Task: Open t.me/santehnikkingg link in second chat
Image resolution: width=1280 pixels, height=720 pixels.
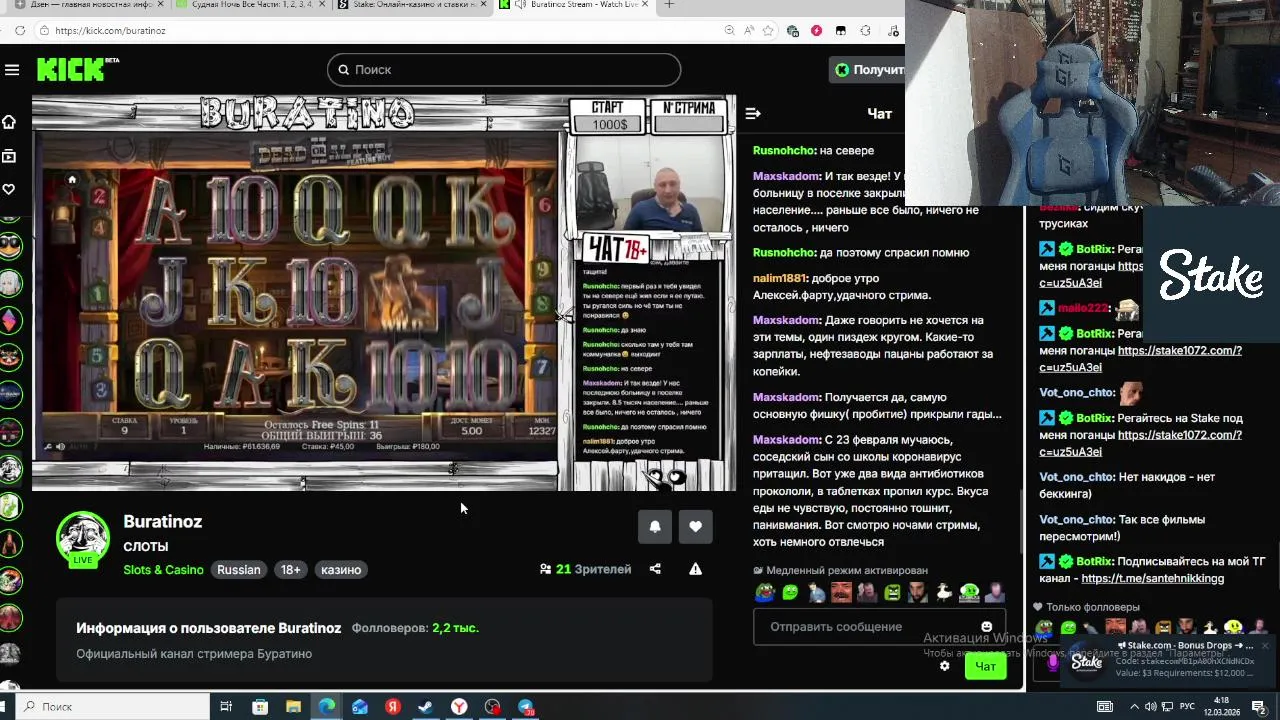Action: click(x=1152, y=578)
